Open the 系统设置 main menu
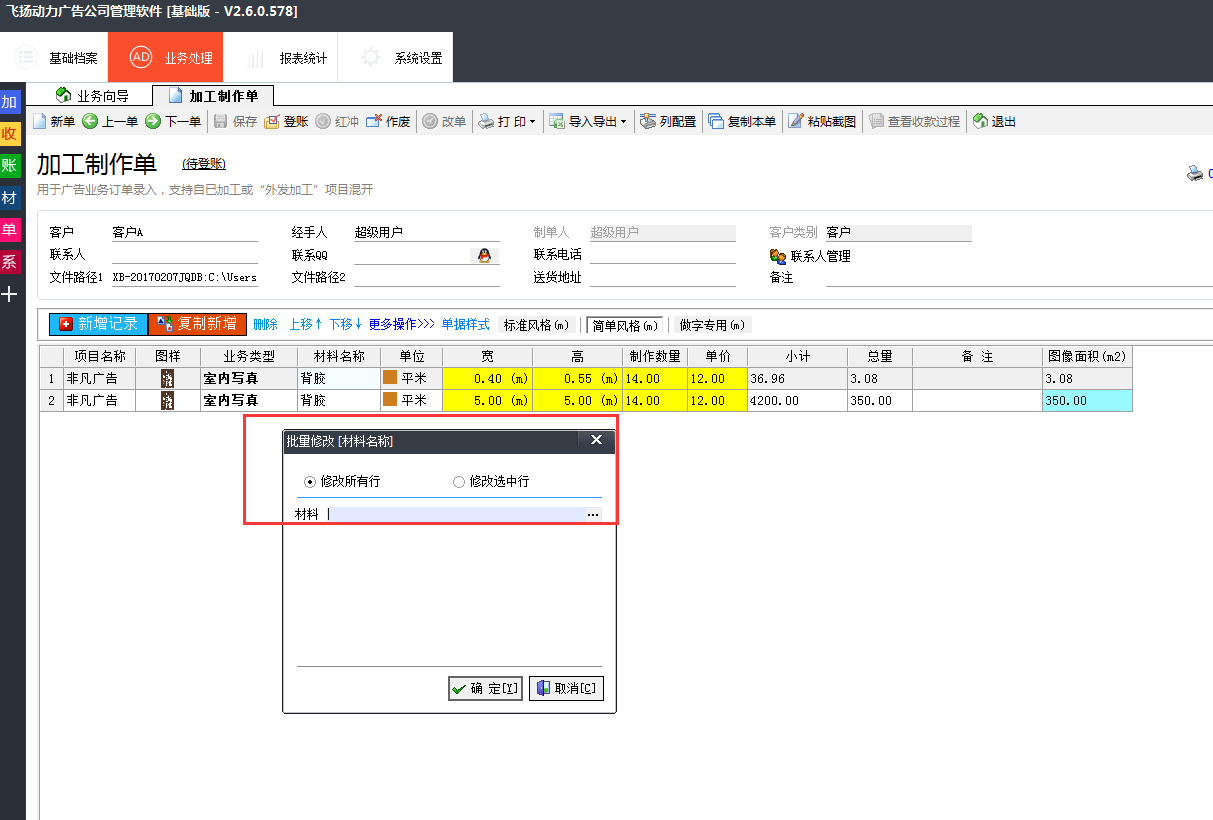Screen dimensions: 1213x820 click(396, 58)
